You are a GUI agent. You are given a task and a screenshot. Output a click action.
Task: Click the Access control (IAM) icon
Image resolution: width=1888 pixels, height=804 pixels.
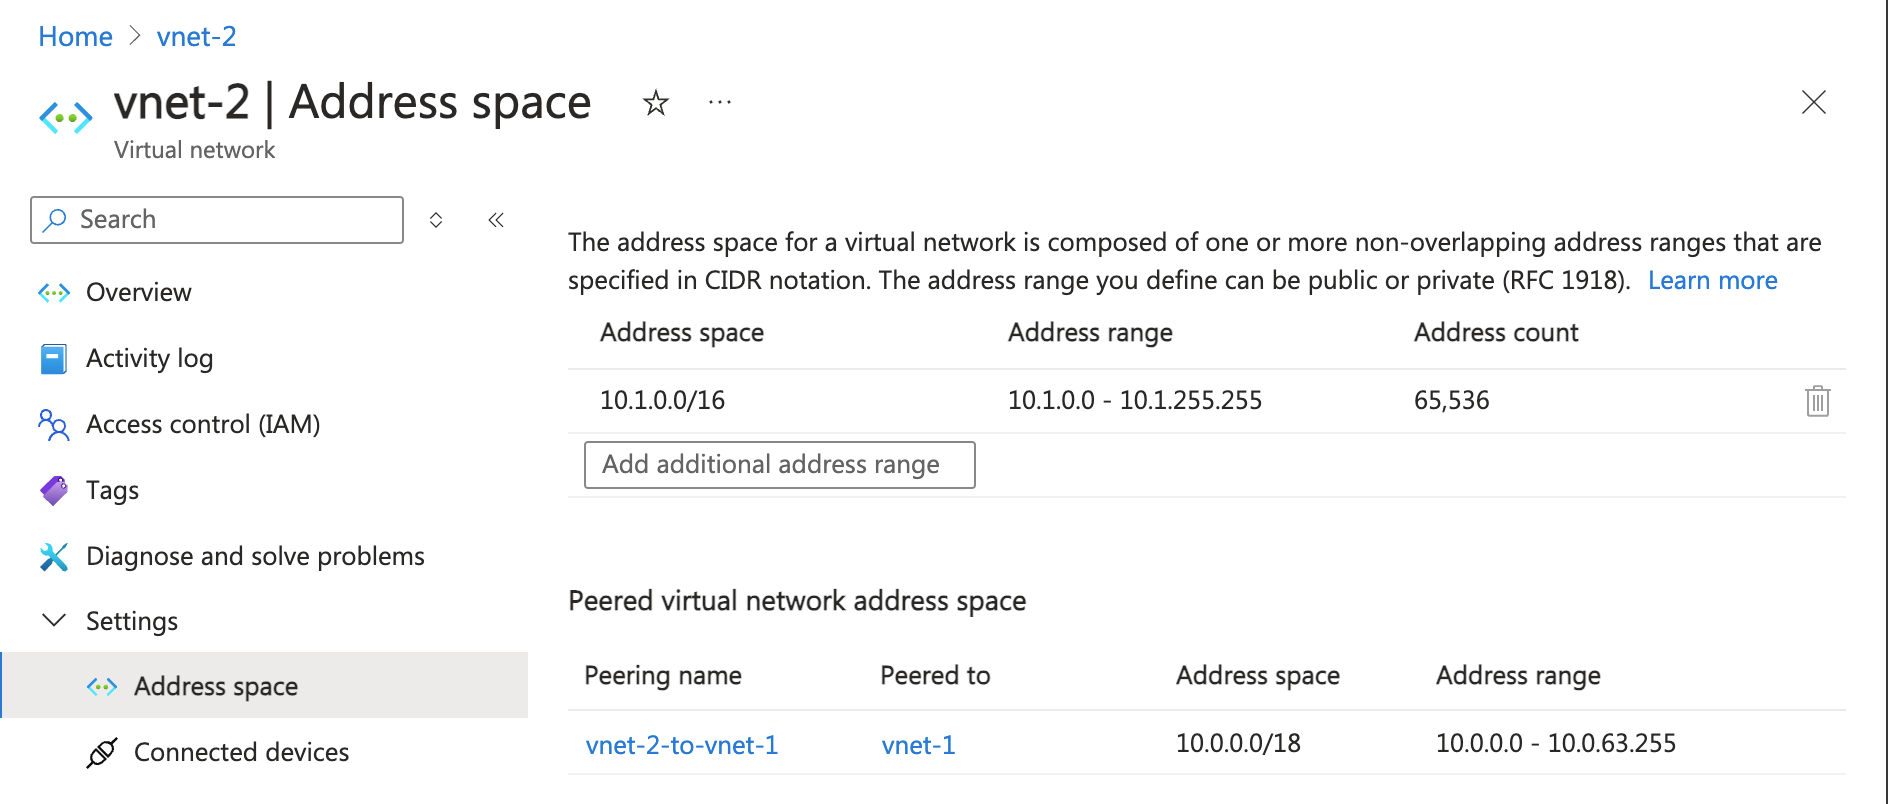[55, 424]
